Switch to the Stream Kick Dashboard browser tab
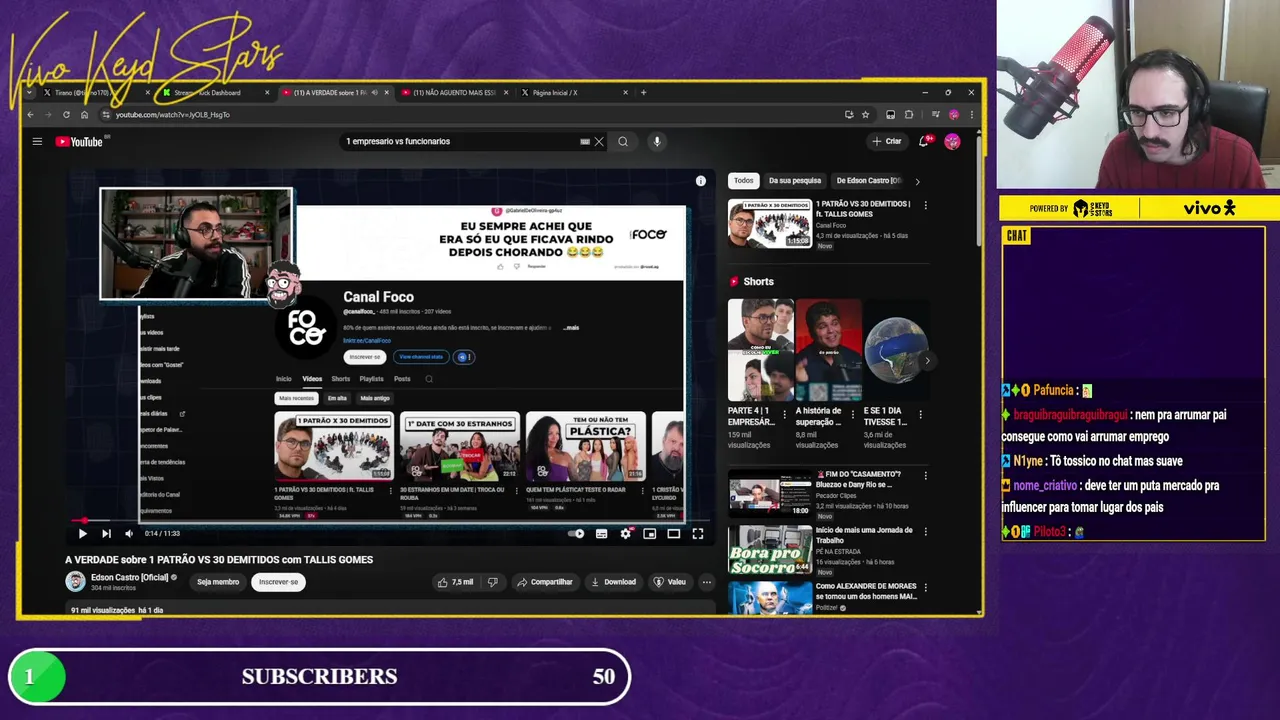1280x720 pixels. click(208, 93)
